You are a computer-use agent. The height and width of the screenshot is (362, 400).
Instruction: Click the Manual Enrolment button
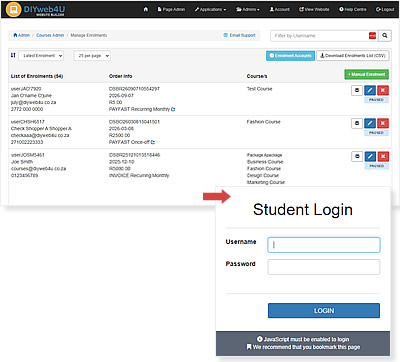coord(366,74)
